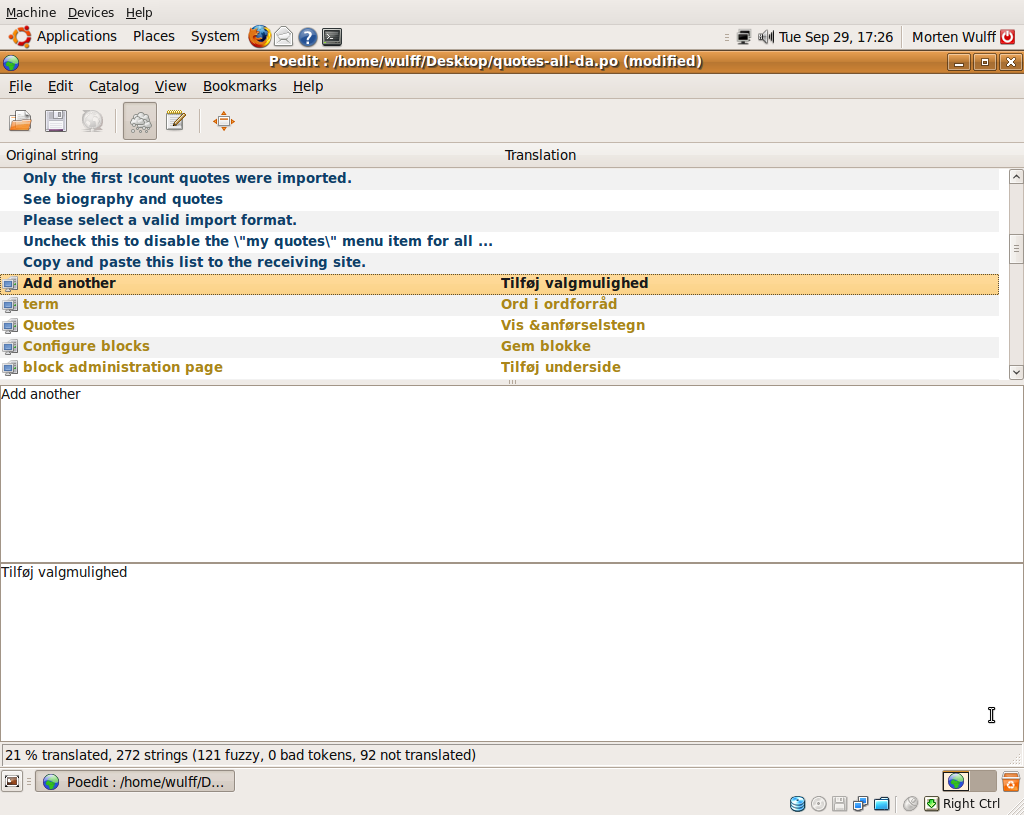The height and width of the screenshot is (815, 1024).
Task: Click the clock showing Tue Sep 29, 17:26
Action: point(836,37)
